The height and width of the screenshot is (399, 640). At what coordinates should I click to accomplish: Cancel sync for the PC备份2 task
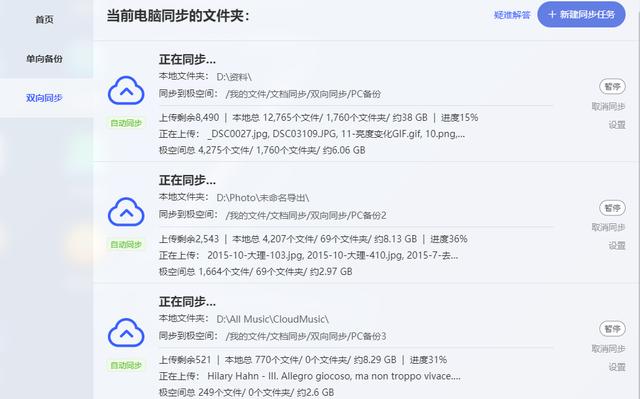(x=608, y=227)
